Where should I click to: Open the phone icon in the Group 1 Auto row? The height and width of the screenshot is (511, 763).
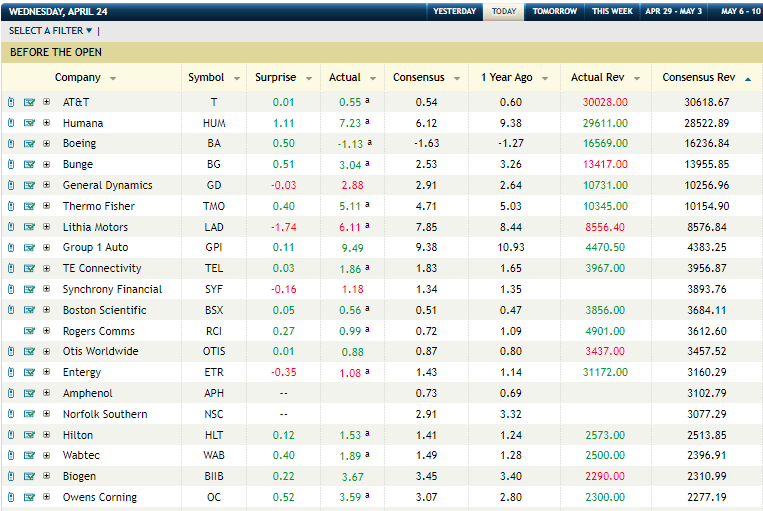(11, 248)
